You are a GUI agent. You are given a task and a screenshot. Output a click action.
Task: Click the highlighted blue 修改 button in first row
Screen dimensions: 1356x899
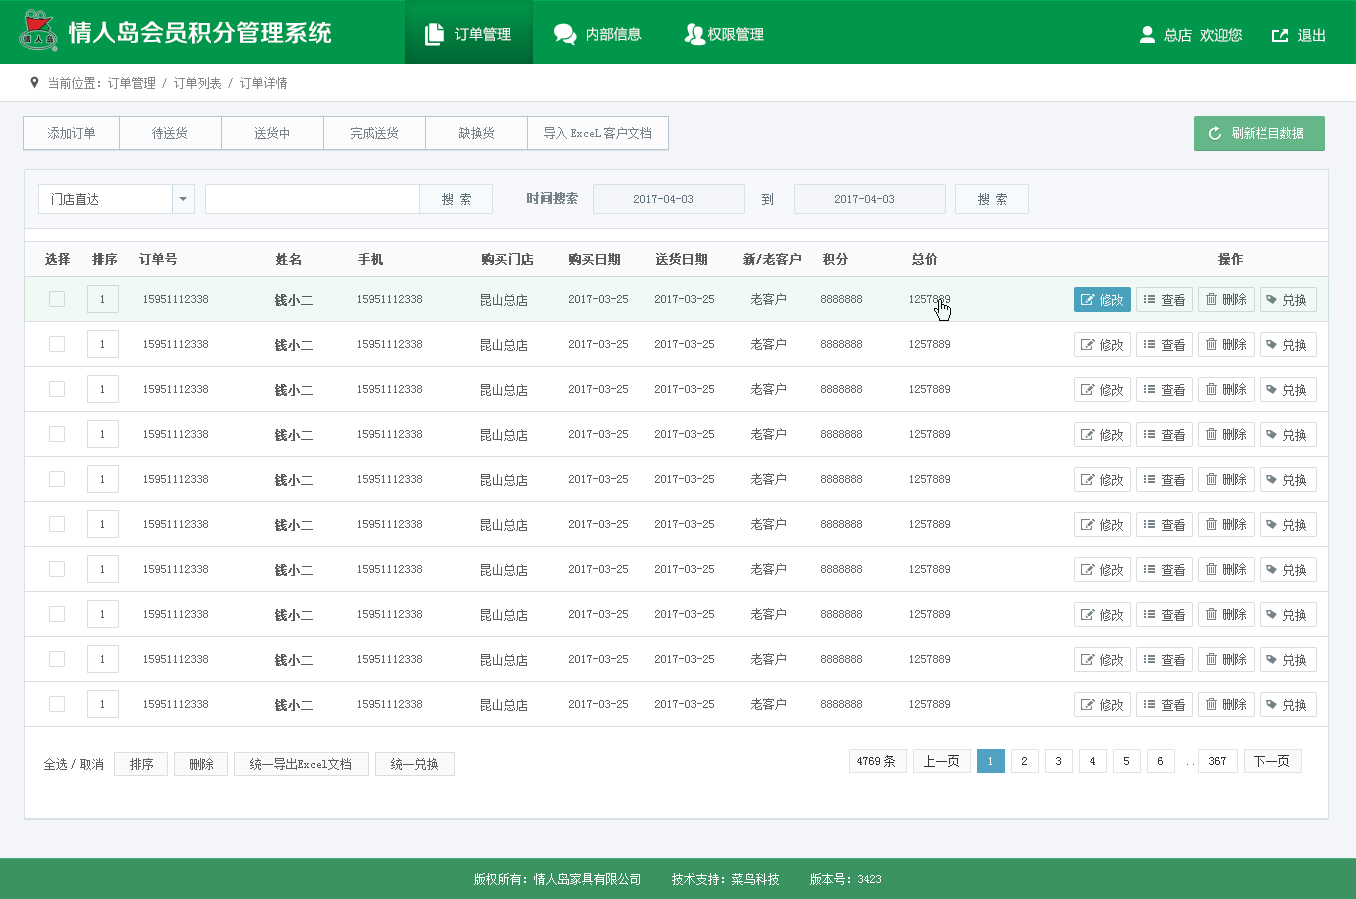click(x=1102, y=300)
